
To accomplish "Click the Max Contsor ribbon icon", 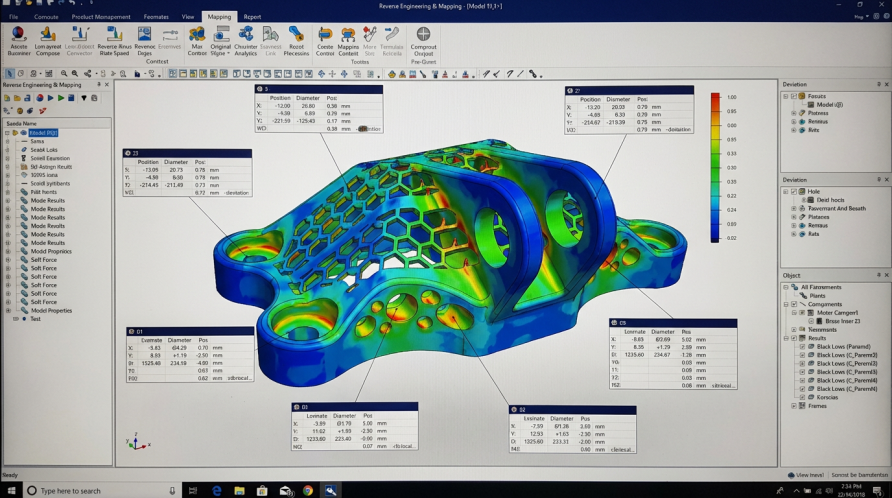I will [x=197, y=34].
